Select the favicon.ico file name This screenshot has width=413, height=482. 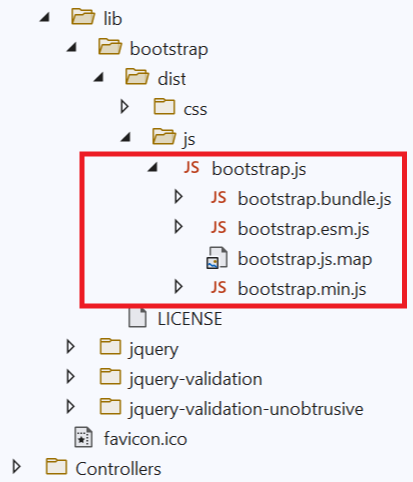click(x=145, y=438)
